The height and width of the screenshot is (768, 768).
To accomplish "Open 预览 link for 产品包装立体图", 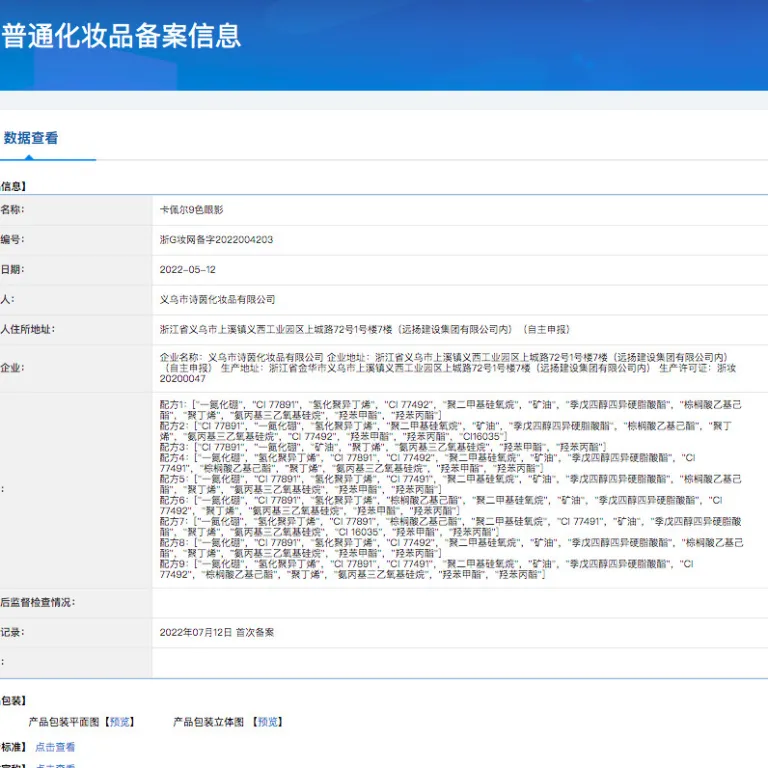I will coord(268,722).
